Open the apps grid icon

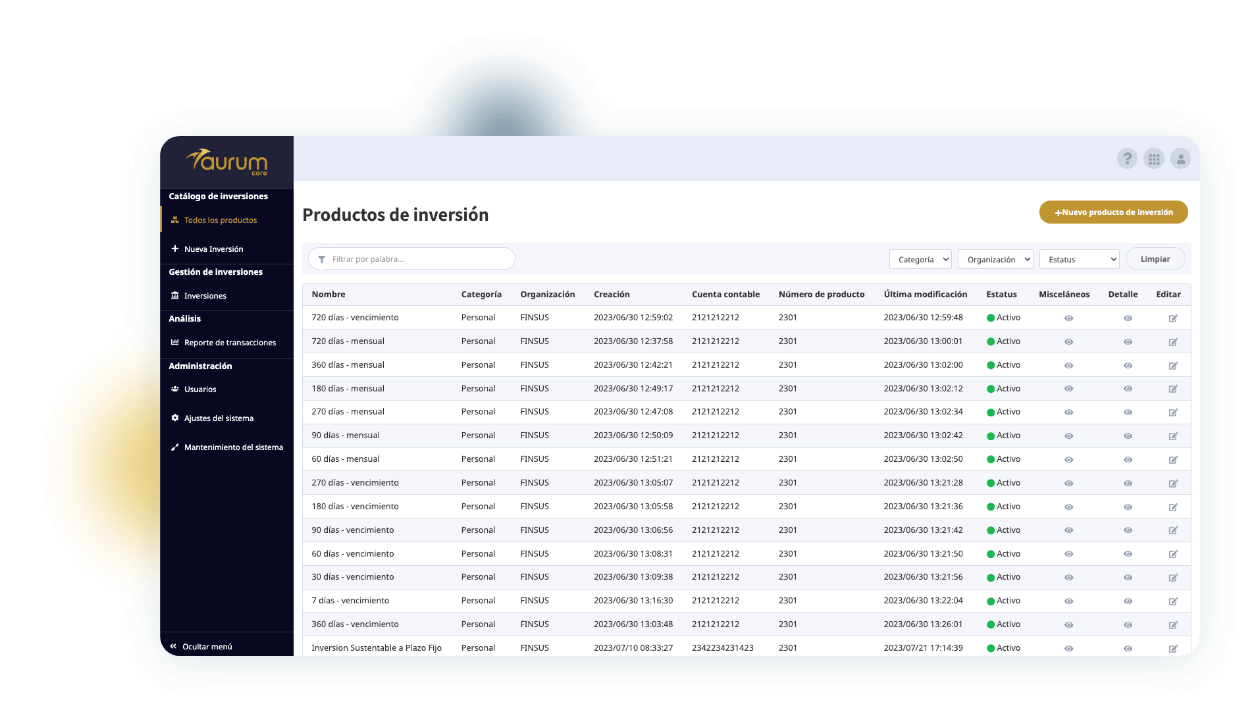[1154, 159]
